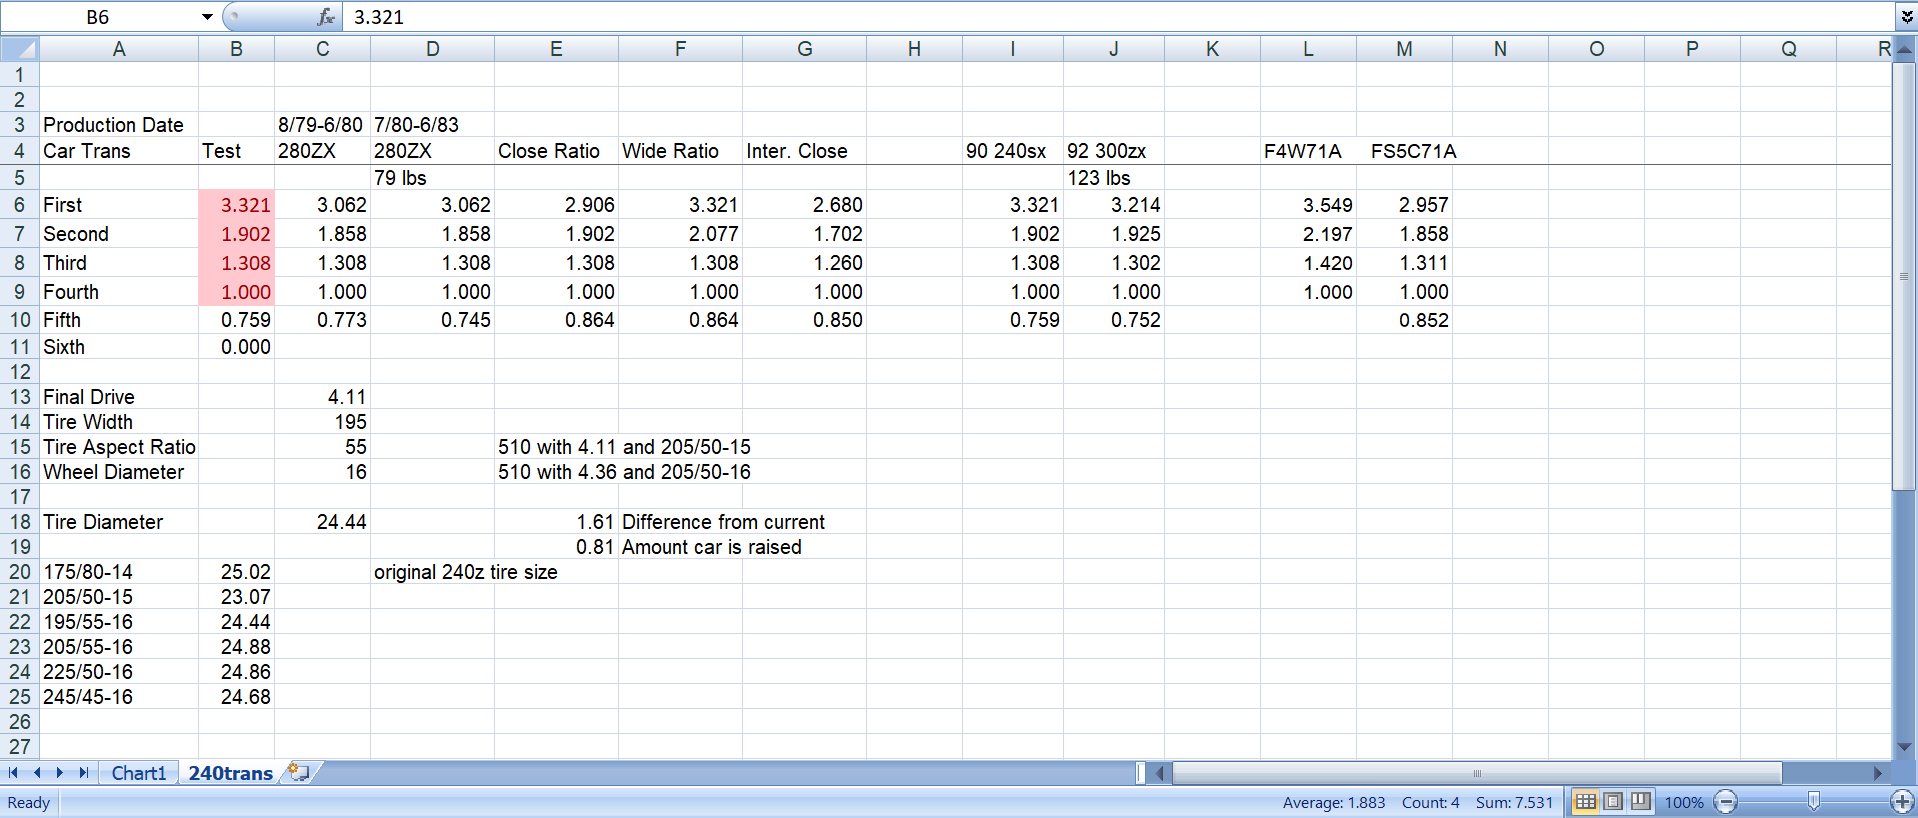Click horizontal scrollbar left arrow
This screenshot has height=818, width=1918.
(x=1160, y=773)
